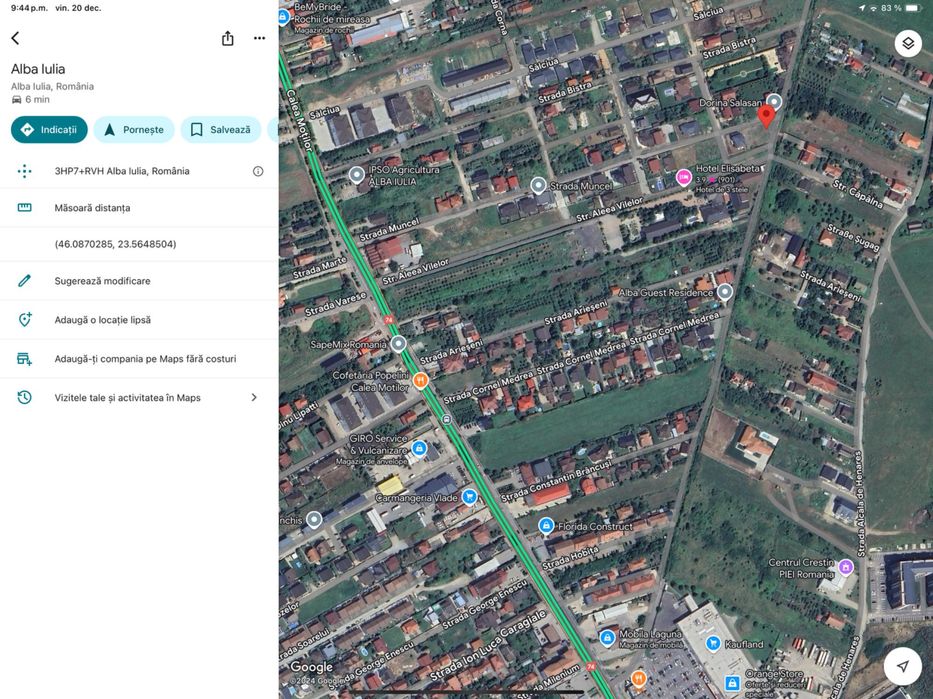This screenshot has height=699, width=933.
Task: Open the three-dot more options menu
Action: pos(259,38)
